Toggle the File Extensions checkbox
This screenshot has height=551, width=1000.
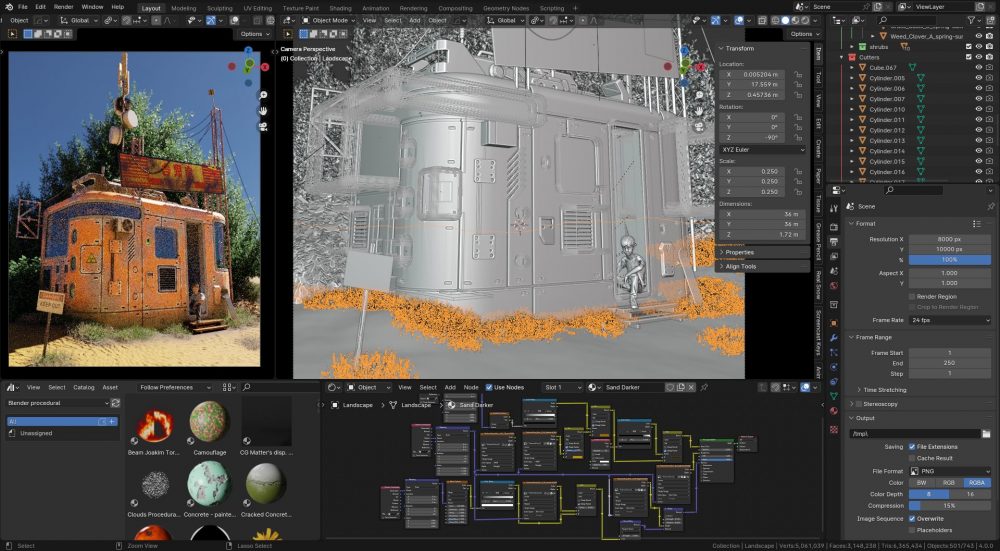[912, 447]
